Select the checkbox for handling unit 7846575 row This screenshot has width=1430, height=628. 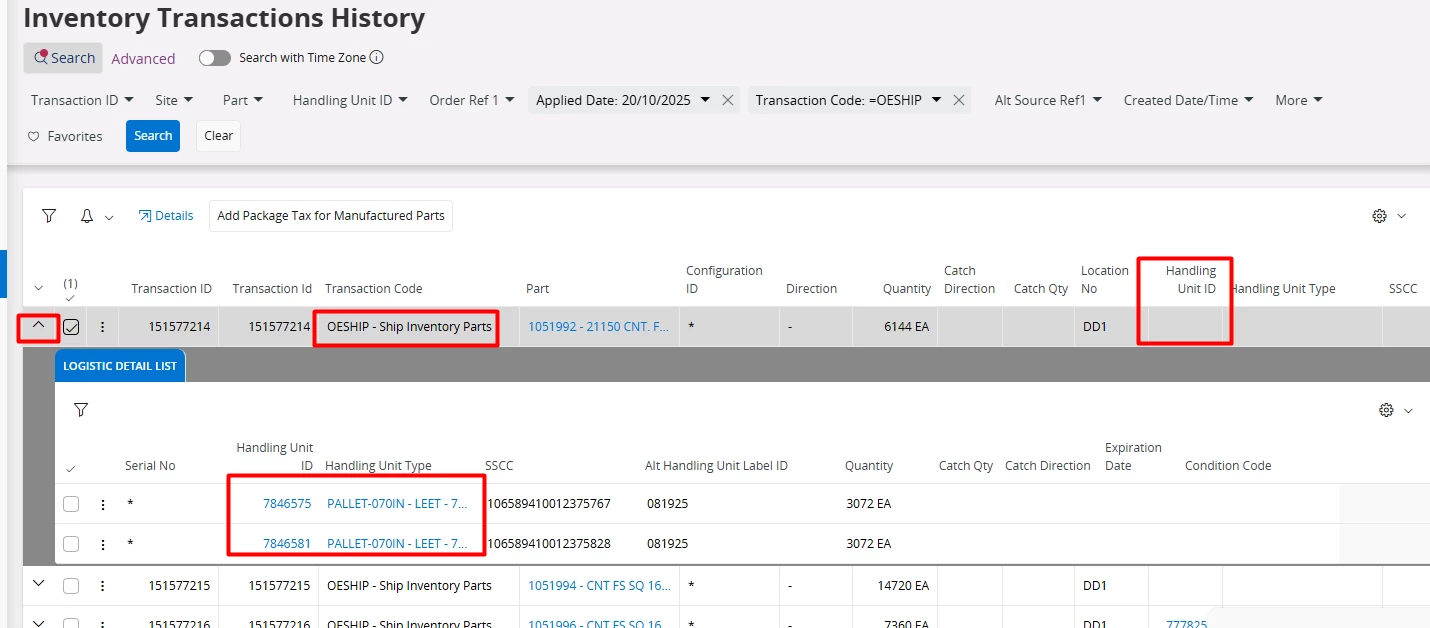[71, 504]
